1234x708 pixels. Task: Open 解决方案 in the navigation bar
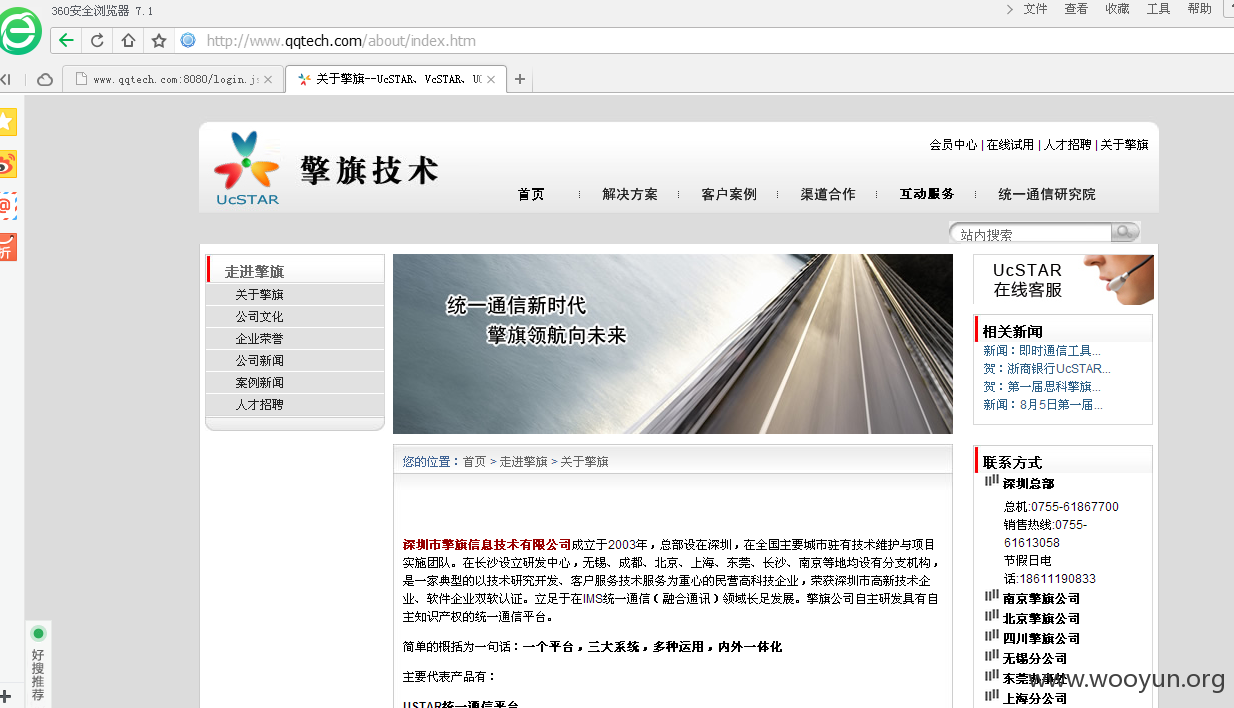[630, 194]
